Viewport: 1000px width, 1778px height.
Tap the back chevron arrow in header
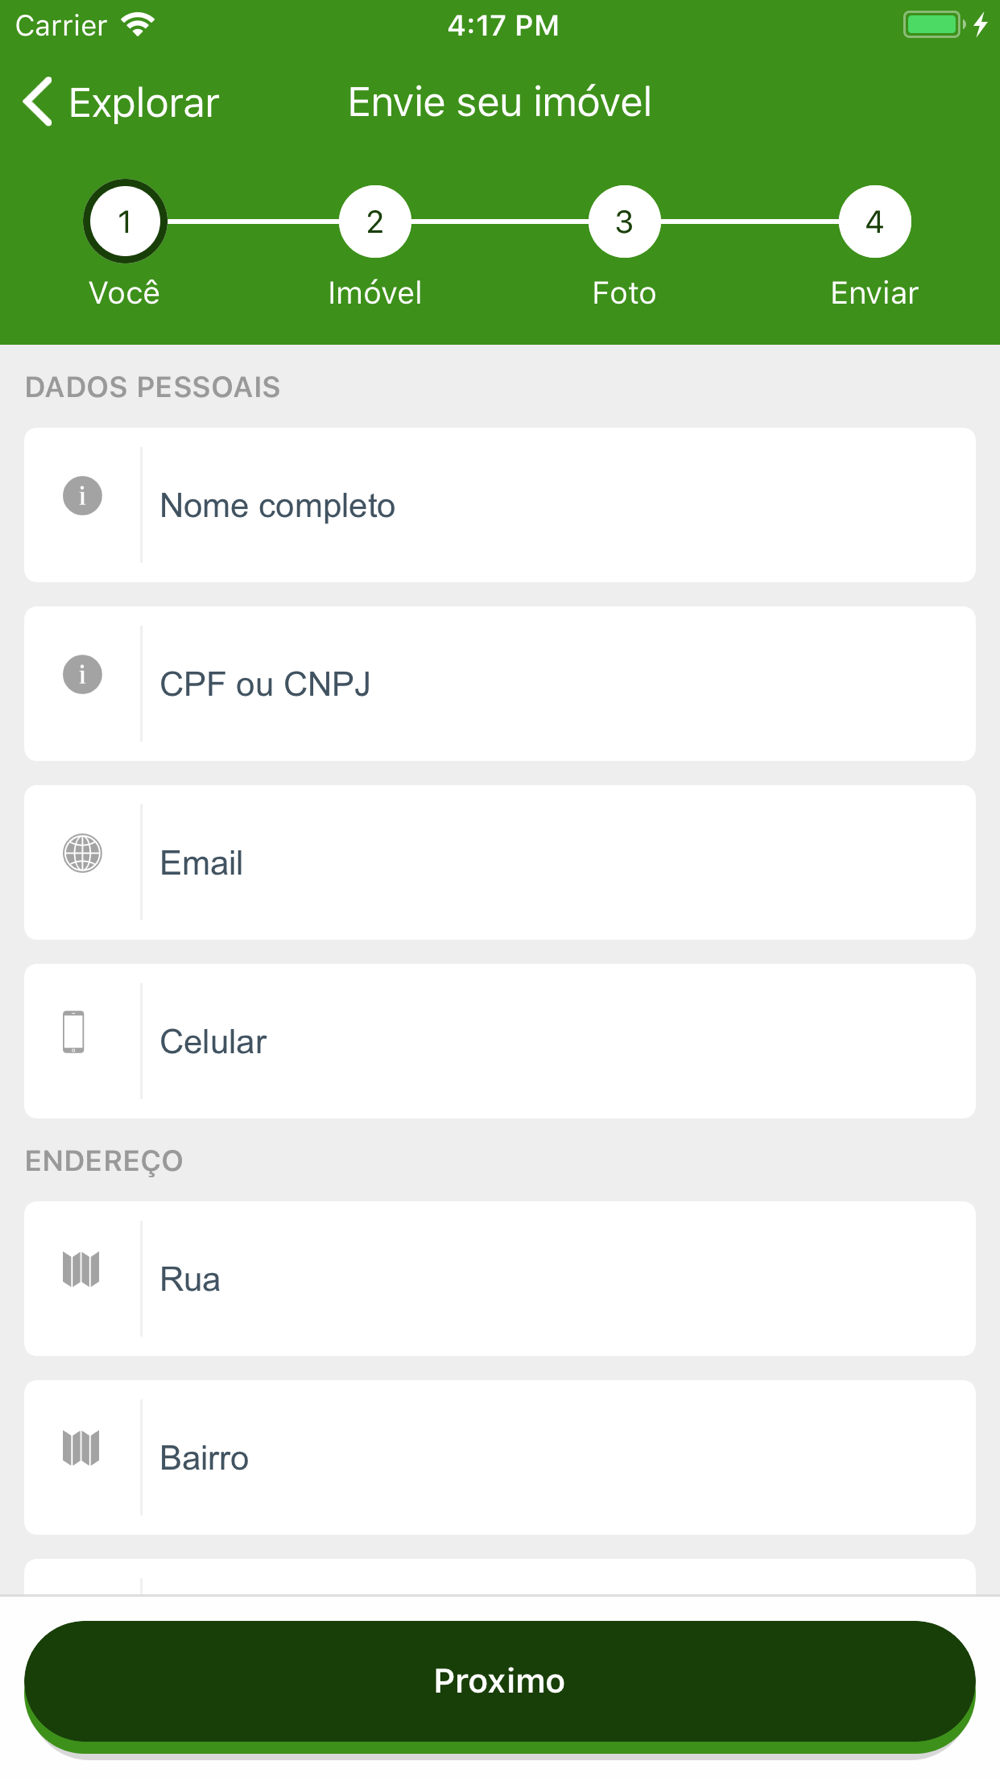pos(38,102)
